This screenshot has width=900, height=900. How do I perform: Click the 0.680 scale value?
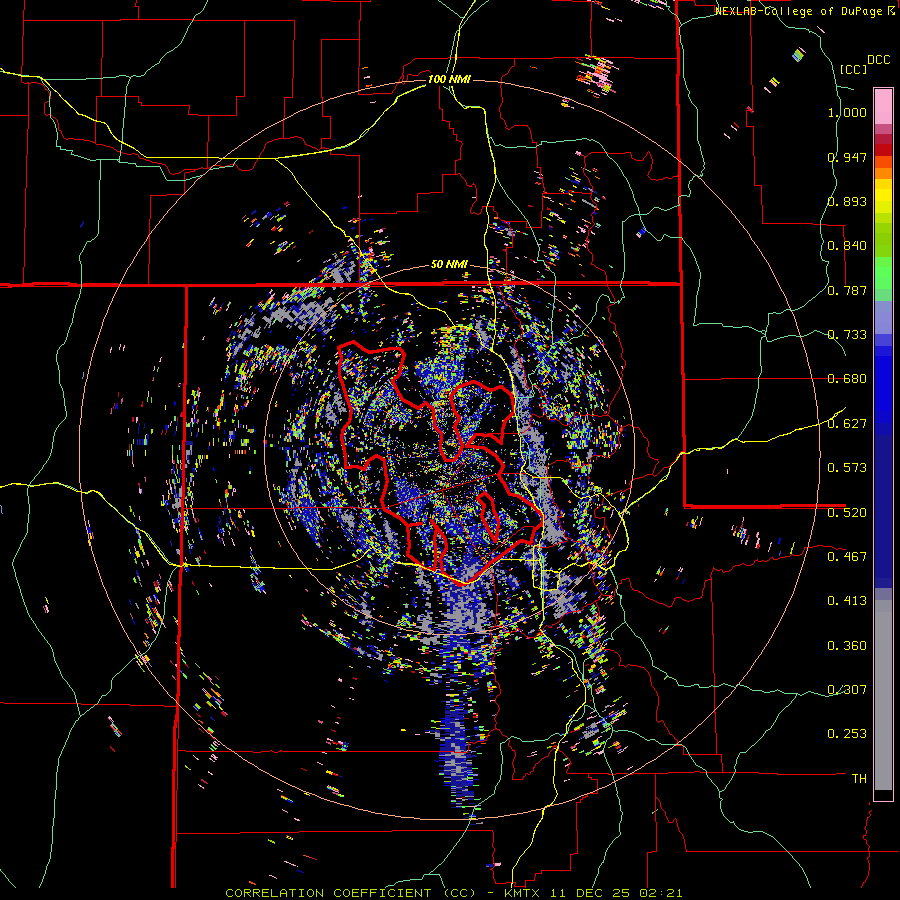pyautogui.click(x=847, y=379)
